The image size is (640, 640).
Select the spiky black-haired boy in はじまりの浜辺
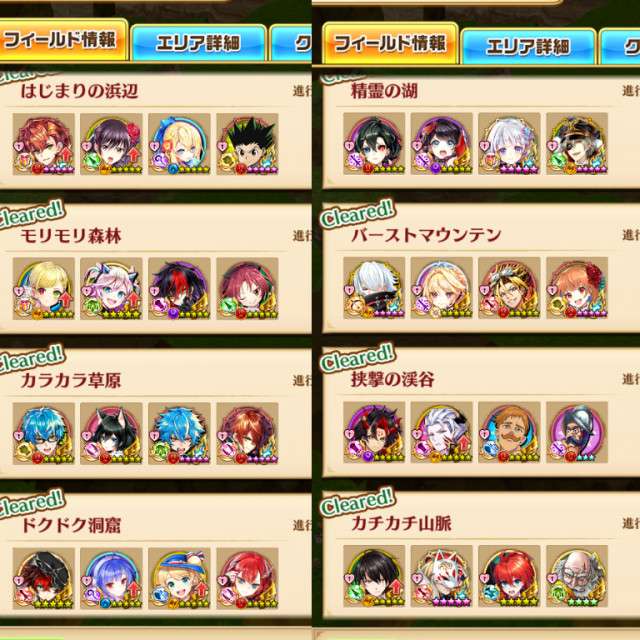[247, 144]
